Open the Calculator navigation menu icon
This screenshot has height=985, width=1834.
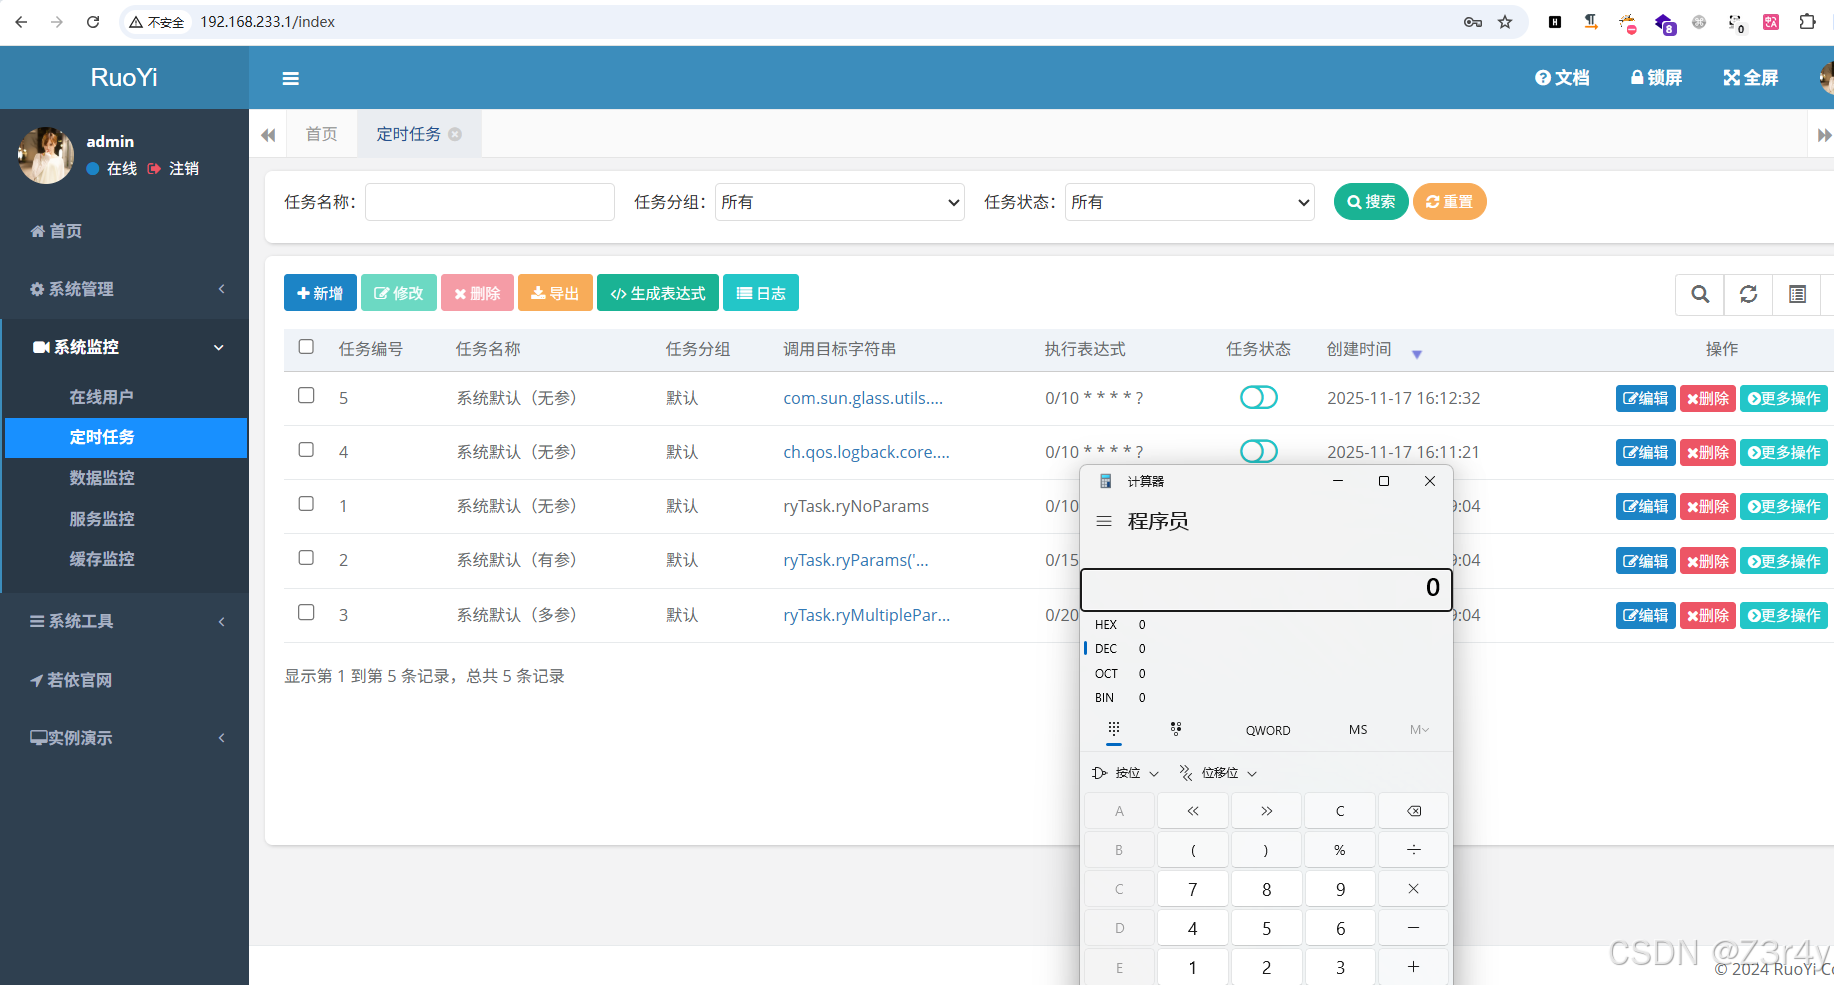1104,521
